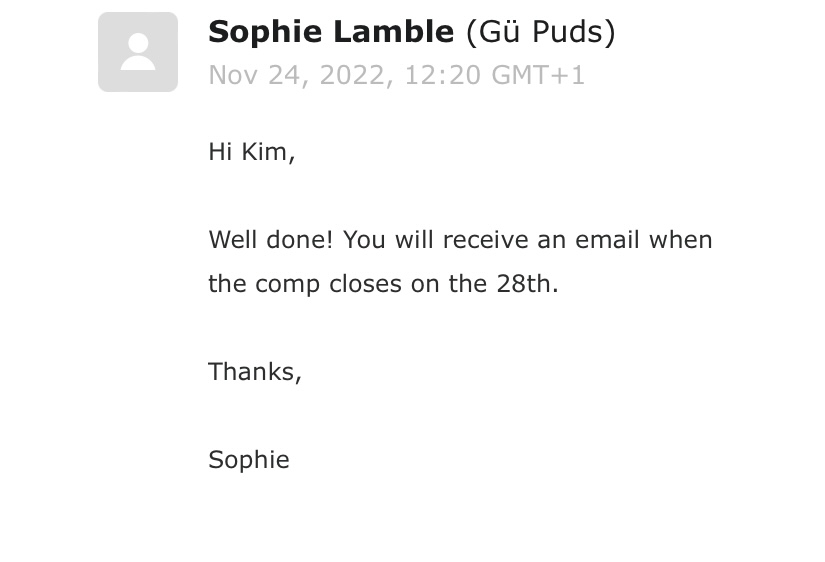
Task: Click the name "Kim" in greeting
Action: tap(267, 152)
